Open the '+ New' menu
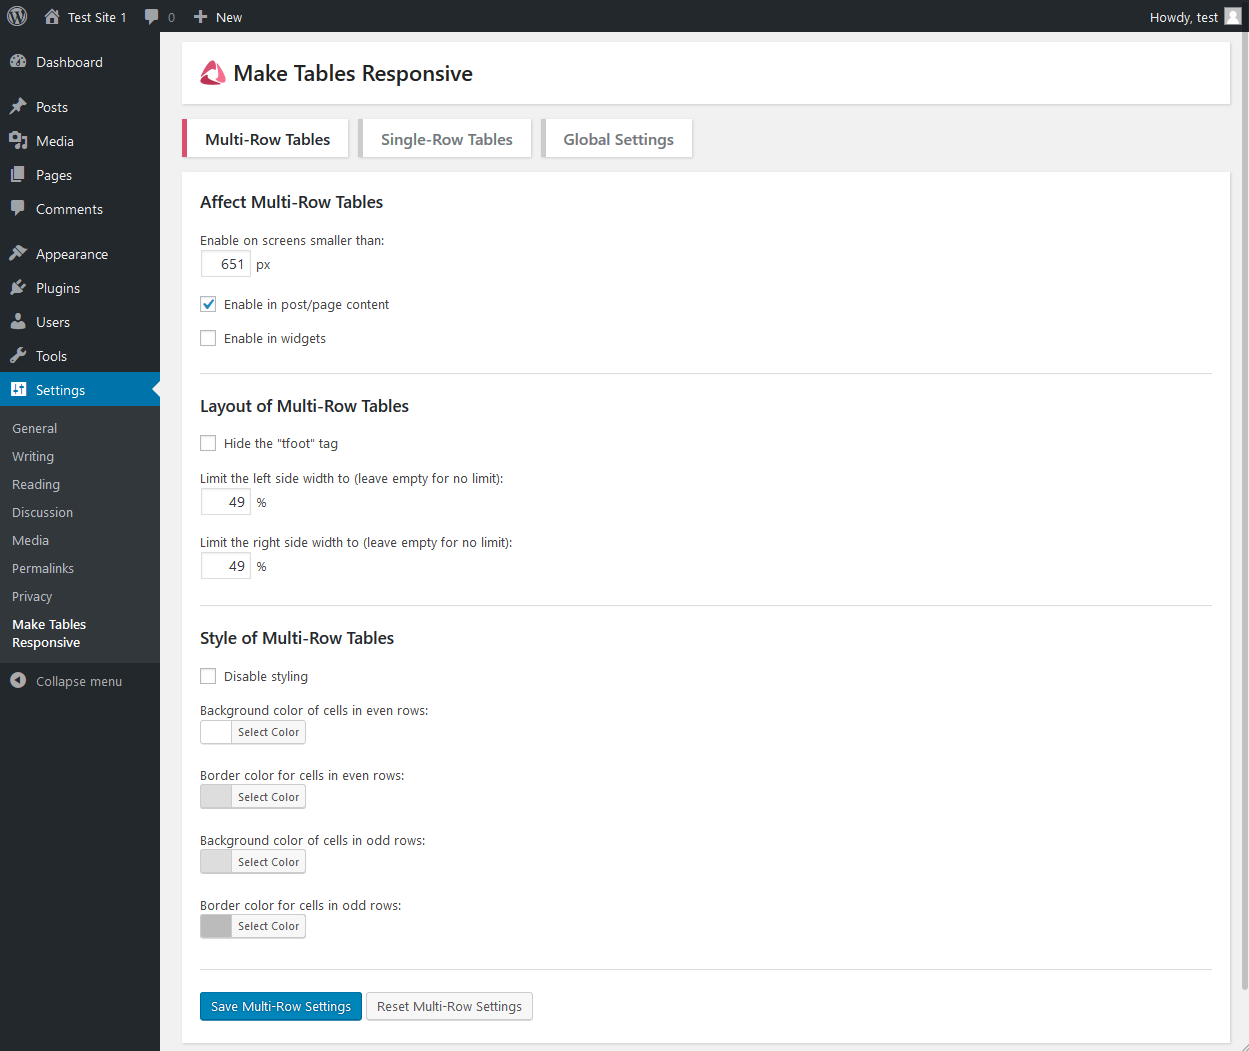Viewport: 1249px width, 1051px height. coord(217,16)
